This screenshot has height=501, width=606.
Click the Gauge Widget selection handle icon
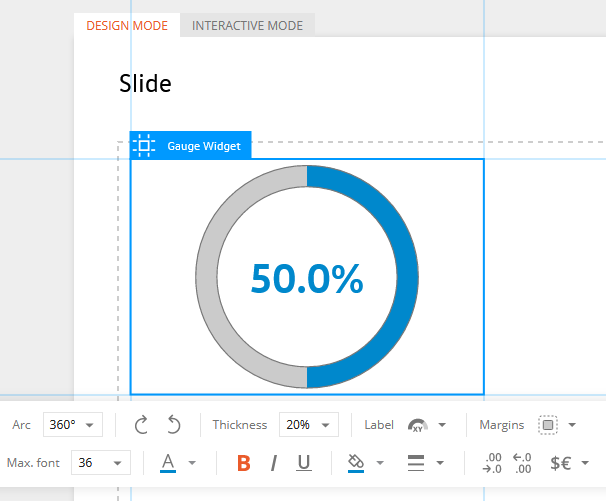(x=144, y=145)
